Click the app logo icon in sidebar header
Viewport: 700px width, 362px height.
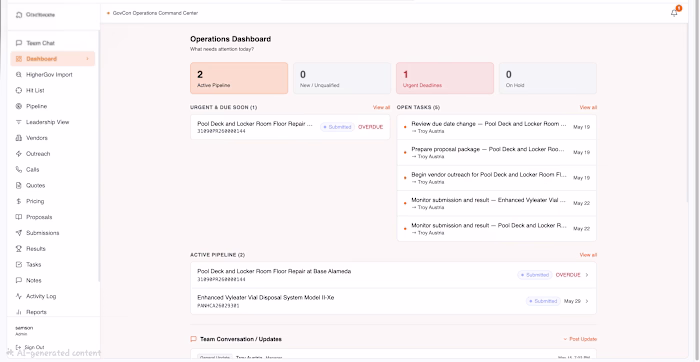(x=19, y=15)
